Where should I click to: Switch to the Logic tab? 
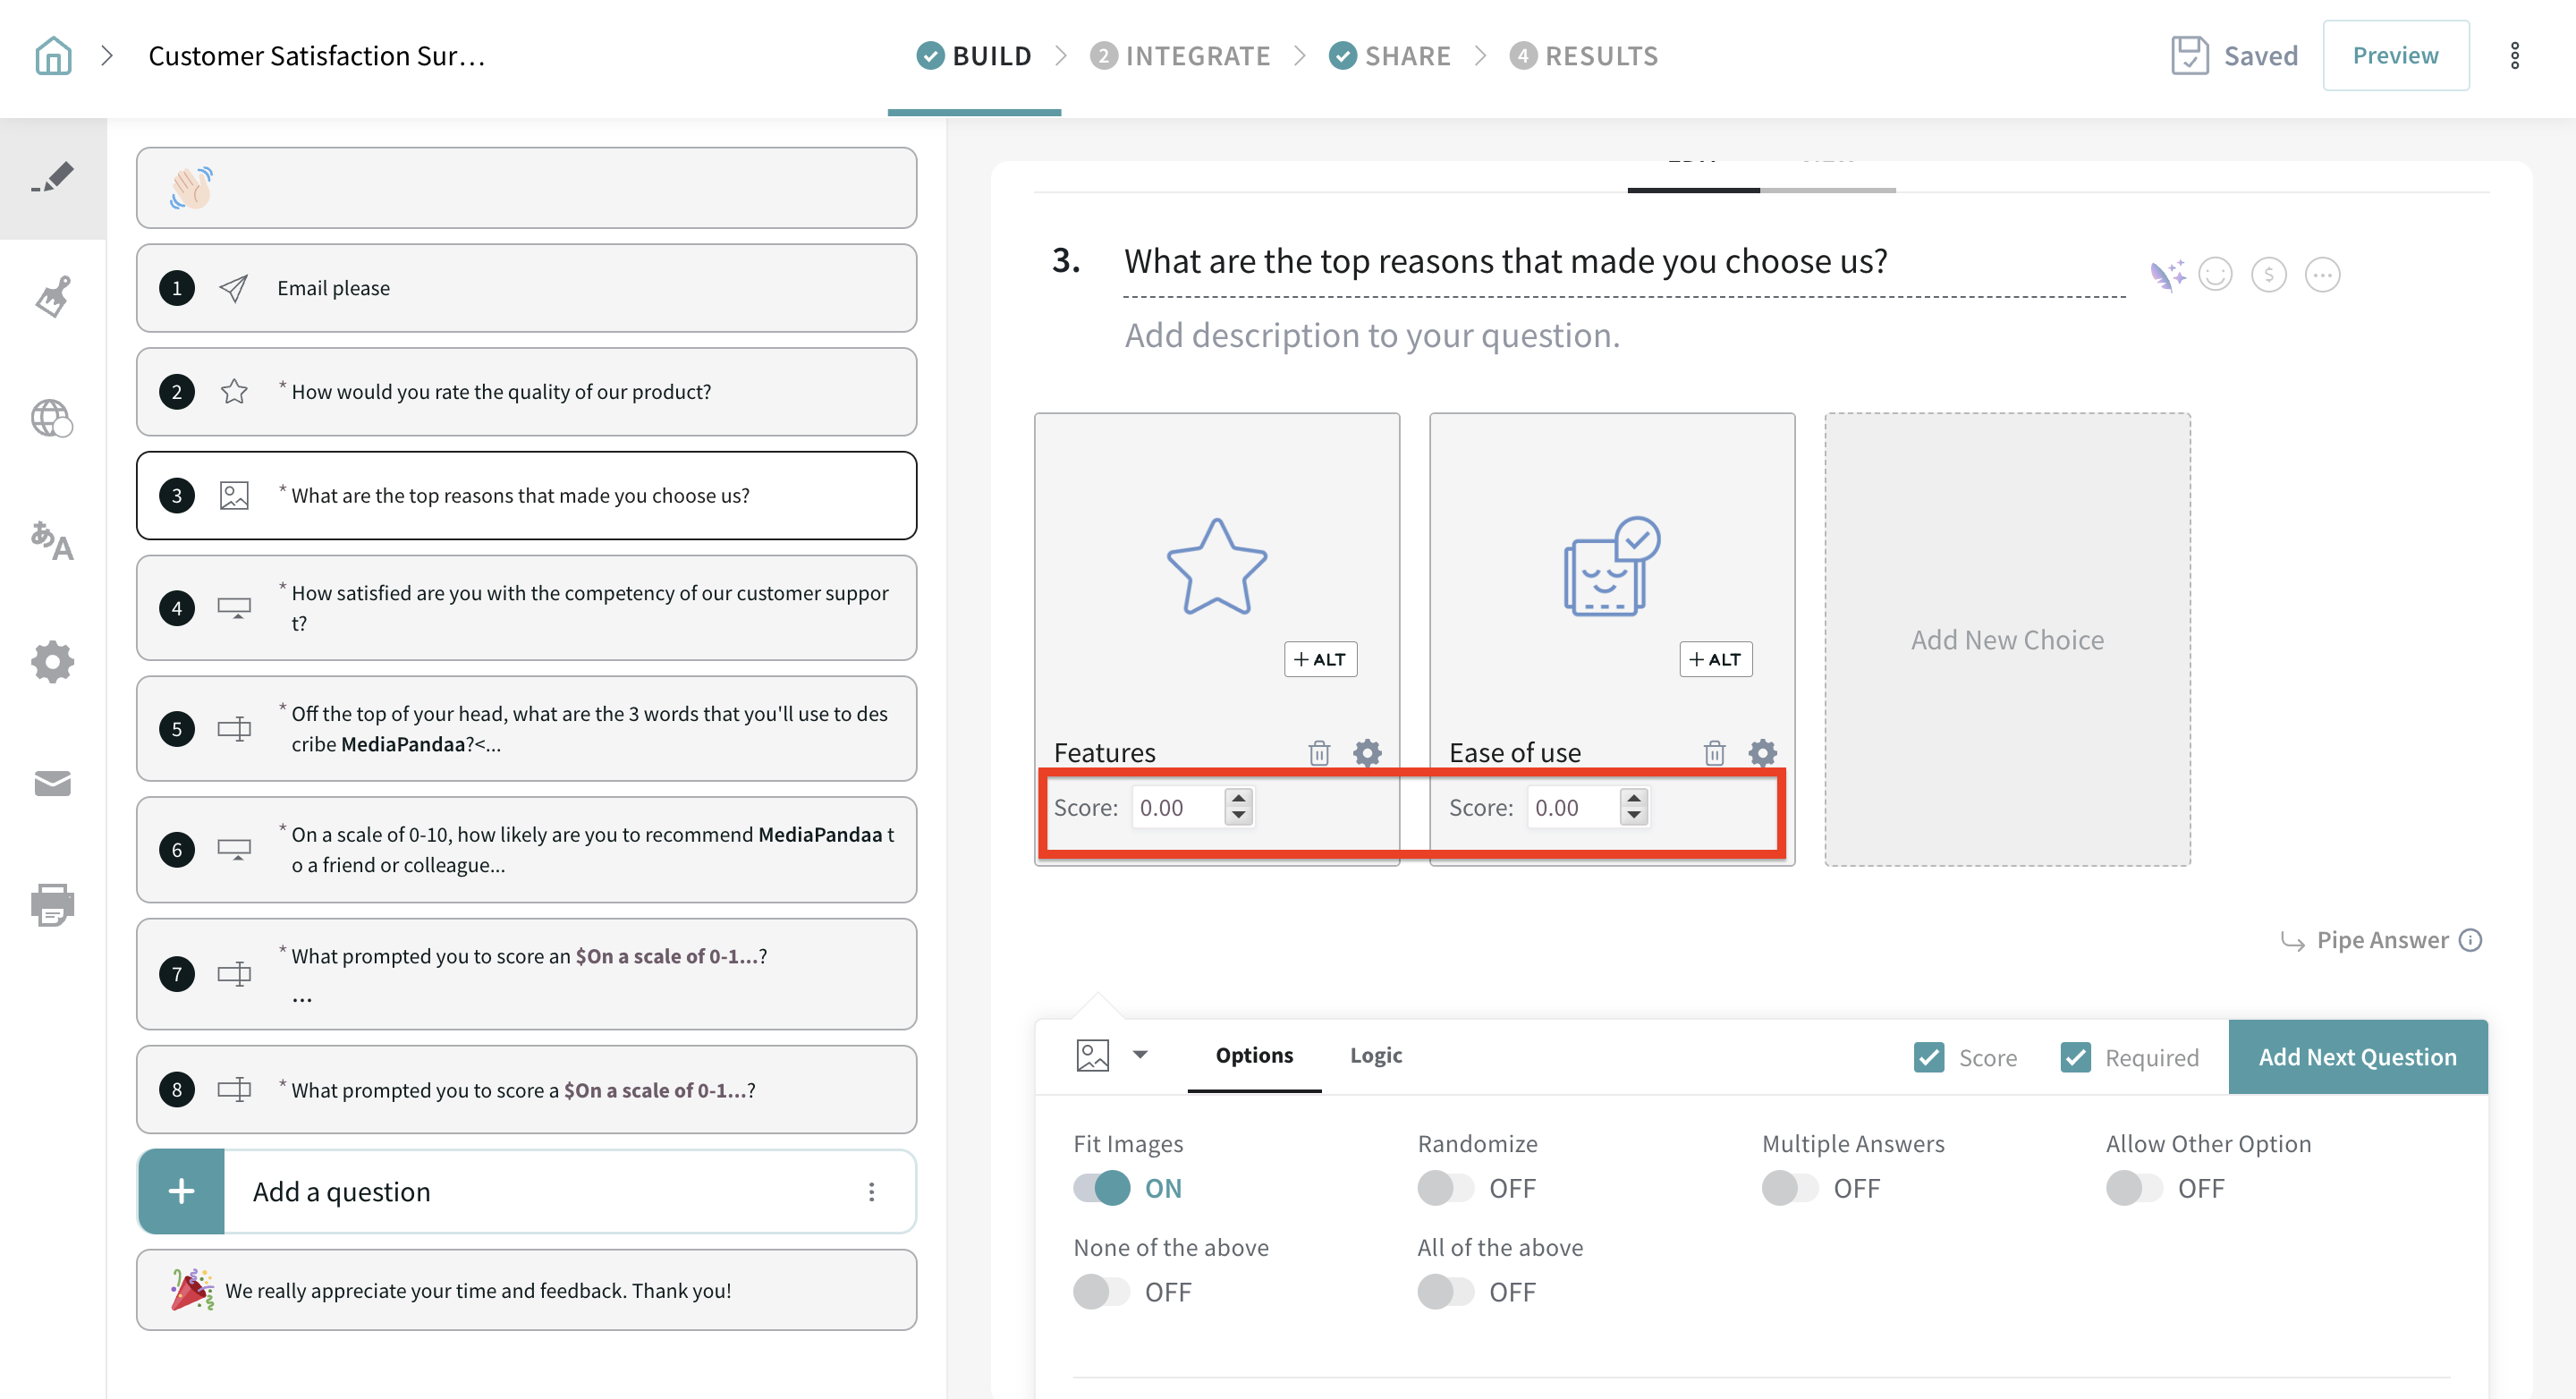click(1375, 1055)
